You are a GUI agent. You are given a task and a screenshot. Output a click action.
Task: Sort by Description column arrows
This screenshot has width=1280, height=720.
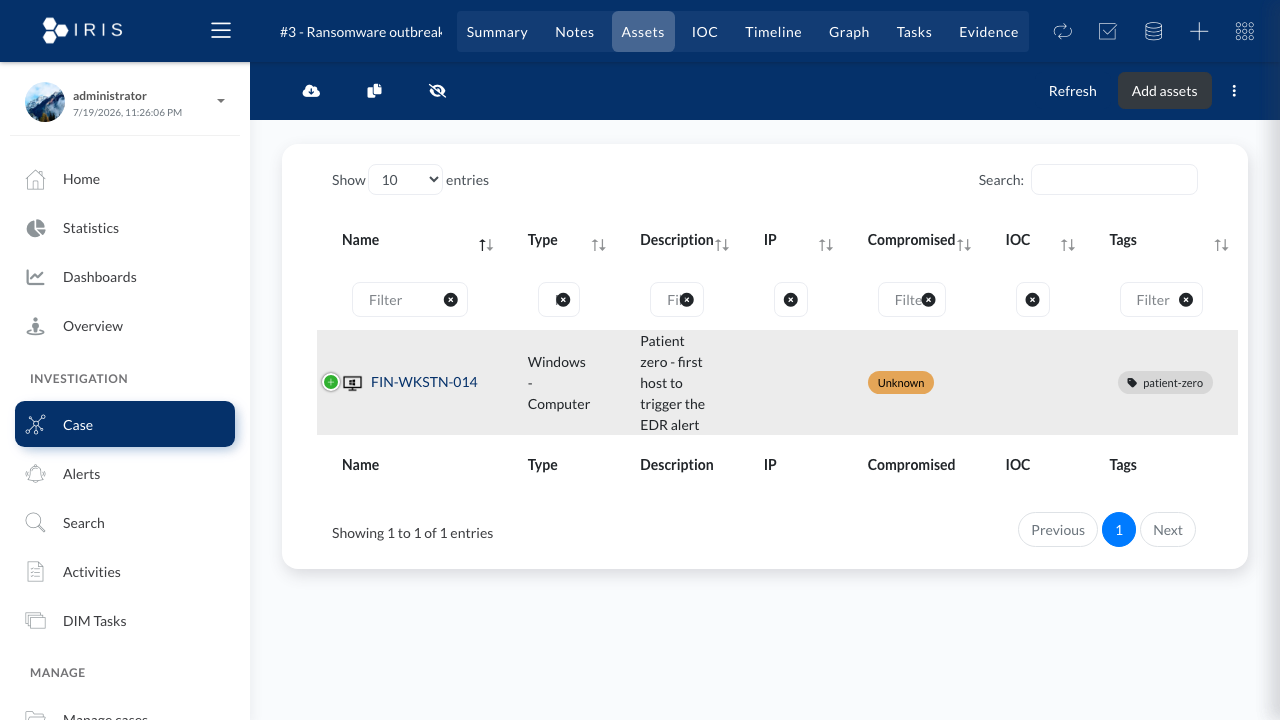click(x=721, y=245)
